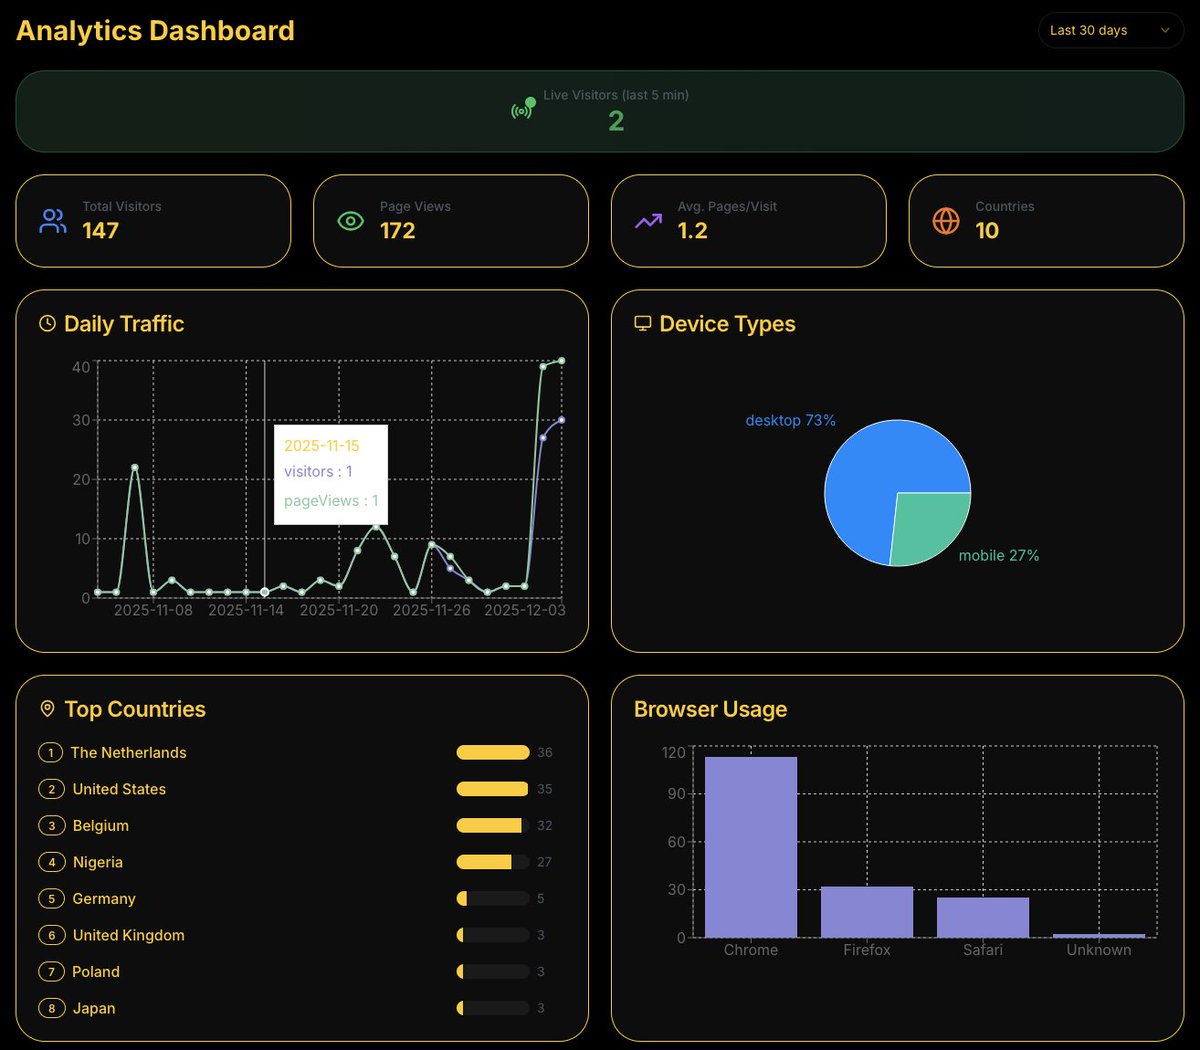Click the Chrome bar in Browser Usage
This screenshot has width=1200, height=1050.
coord(751,847)
